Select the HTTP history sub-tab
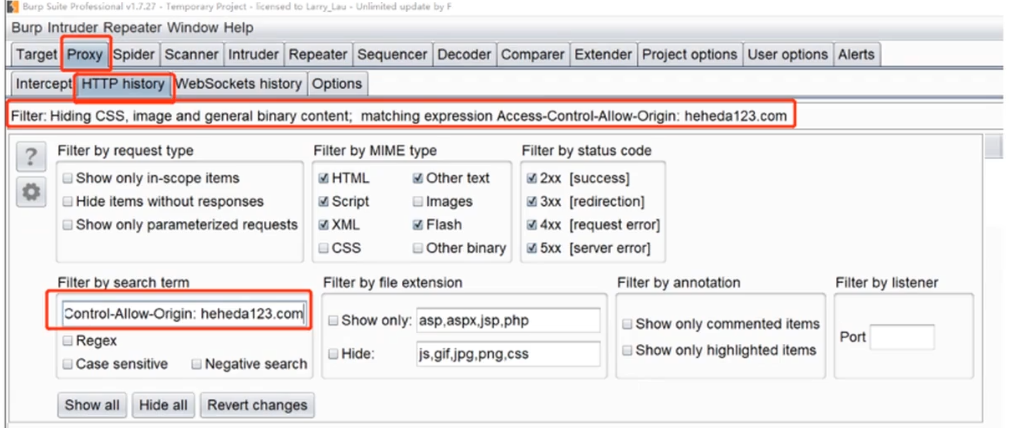Viewport: 1009px width, 428px height. [123, 84]
